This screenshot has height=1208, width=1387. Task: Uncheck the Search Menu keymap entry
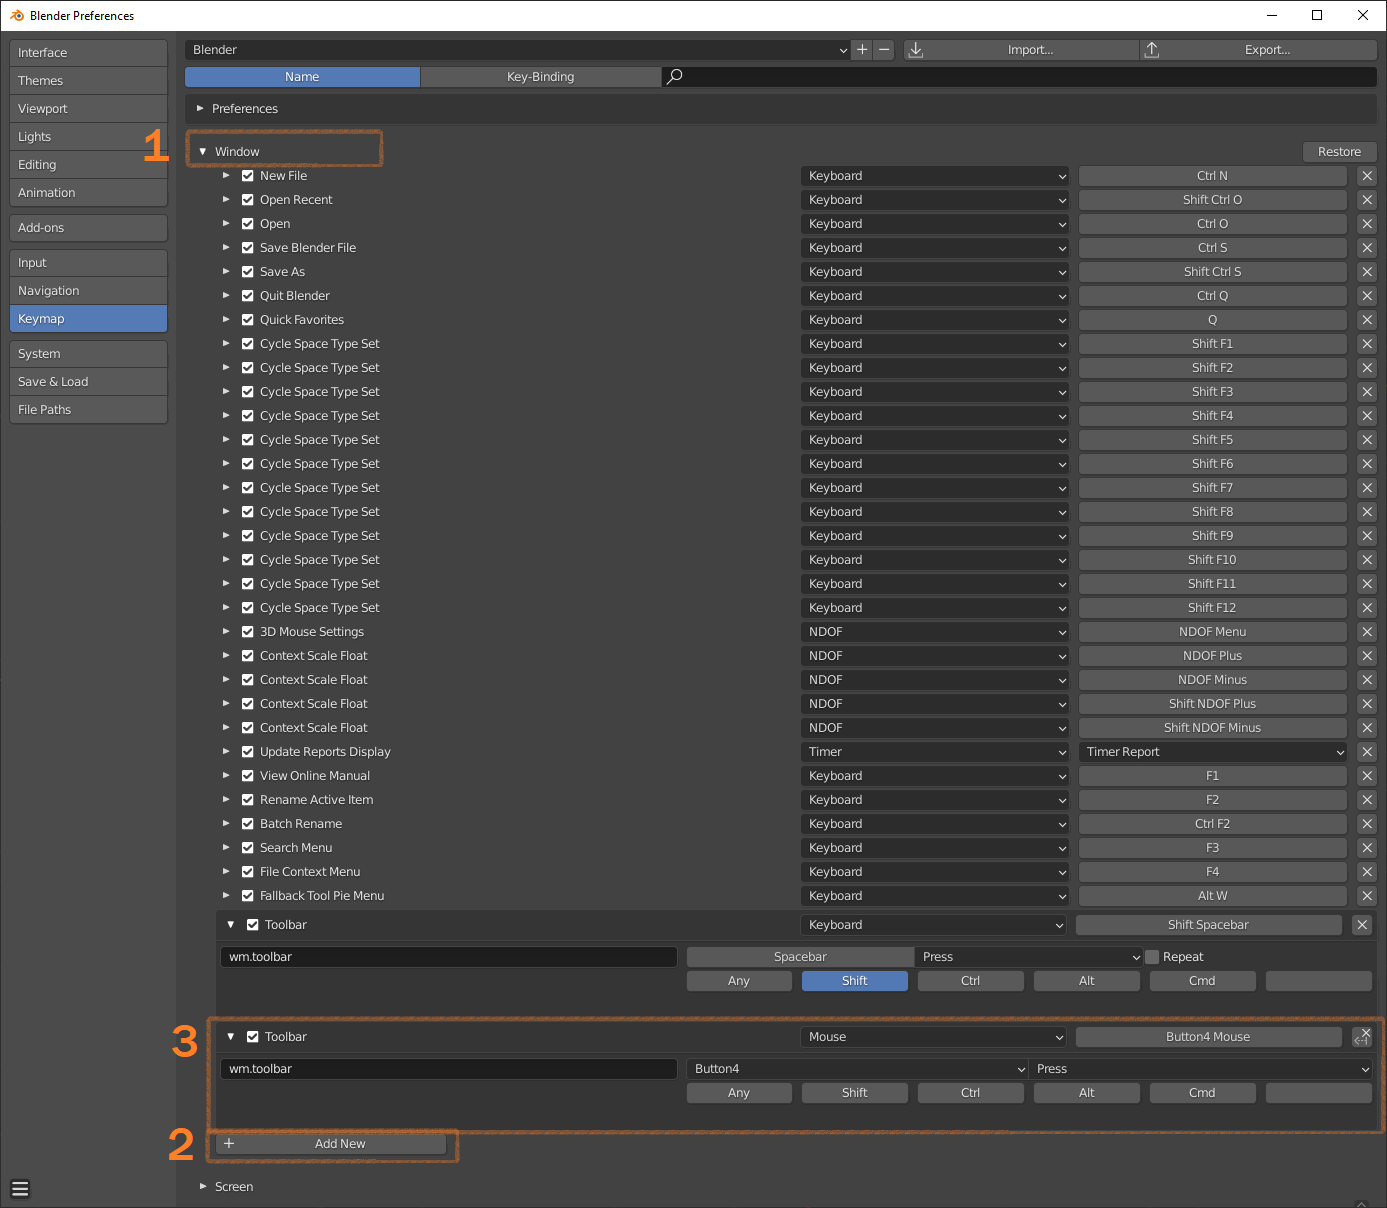(x=248, y=848)
